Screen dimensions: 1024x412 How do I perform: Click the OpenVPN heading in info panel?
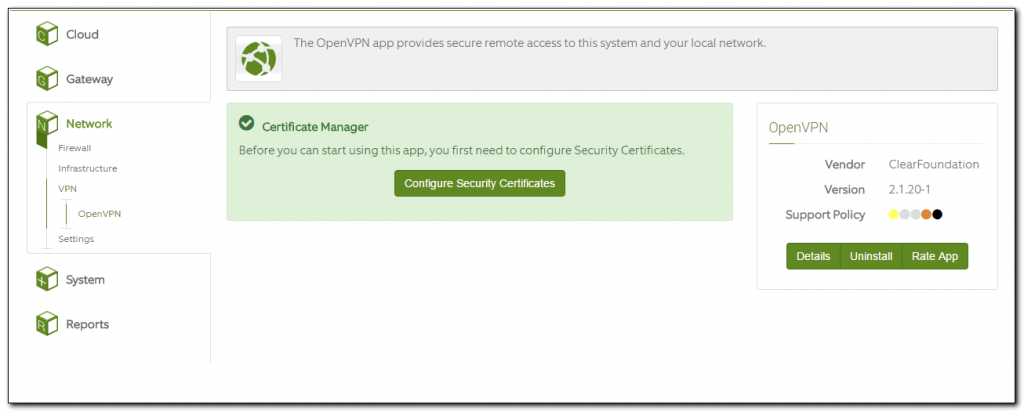click(798, 128)
